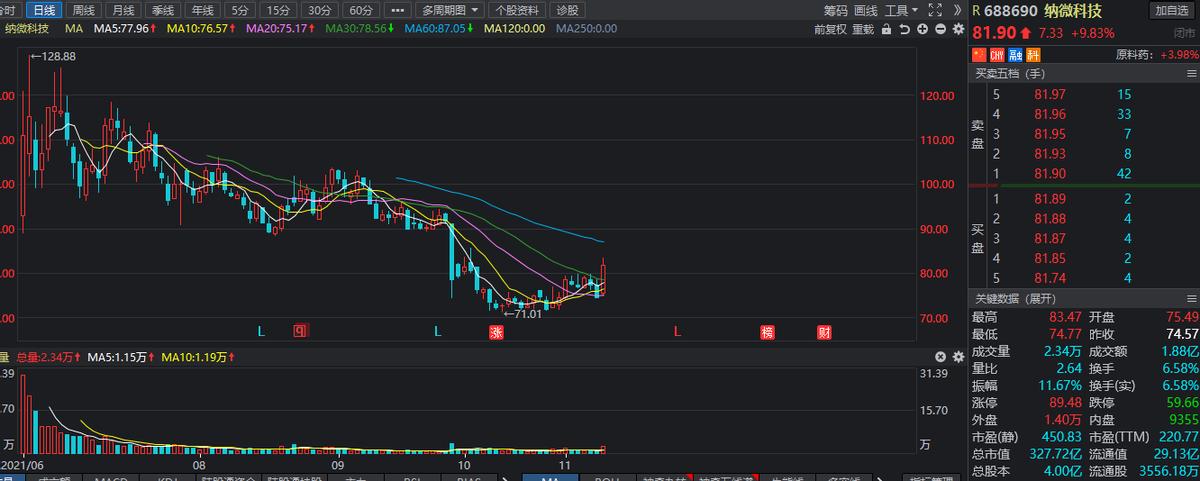
Task: Click the L marker after November
Action: 678,332
